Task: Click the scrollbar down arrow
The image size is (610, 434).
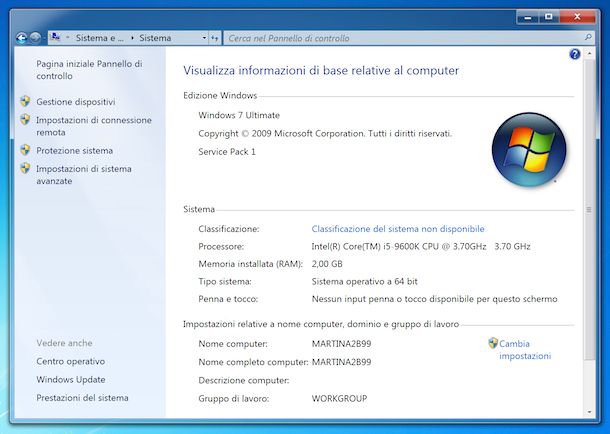Action: pos(589,412)
